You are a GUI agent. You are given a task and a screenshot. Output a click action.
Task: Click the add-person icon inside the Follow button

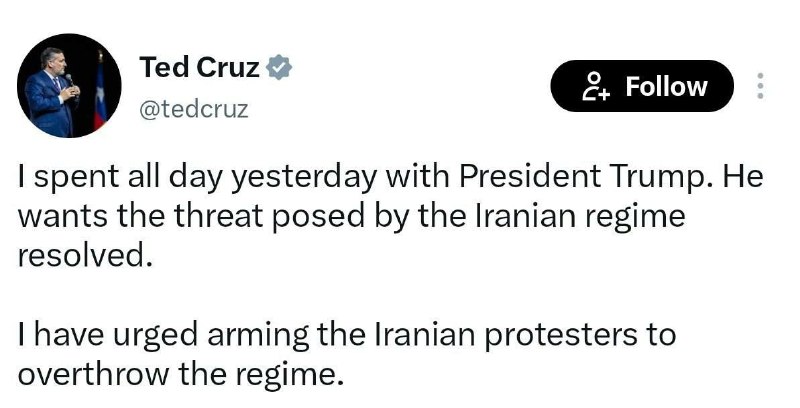point(596,86)
